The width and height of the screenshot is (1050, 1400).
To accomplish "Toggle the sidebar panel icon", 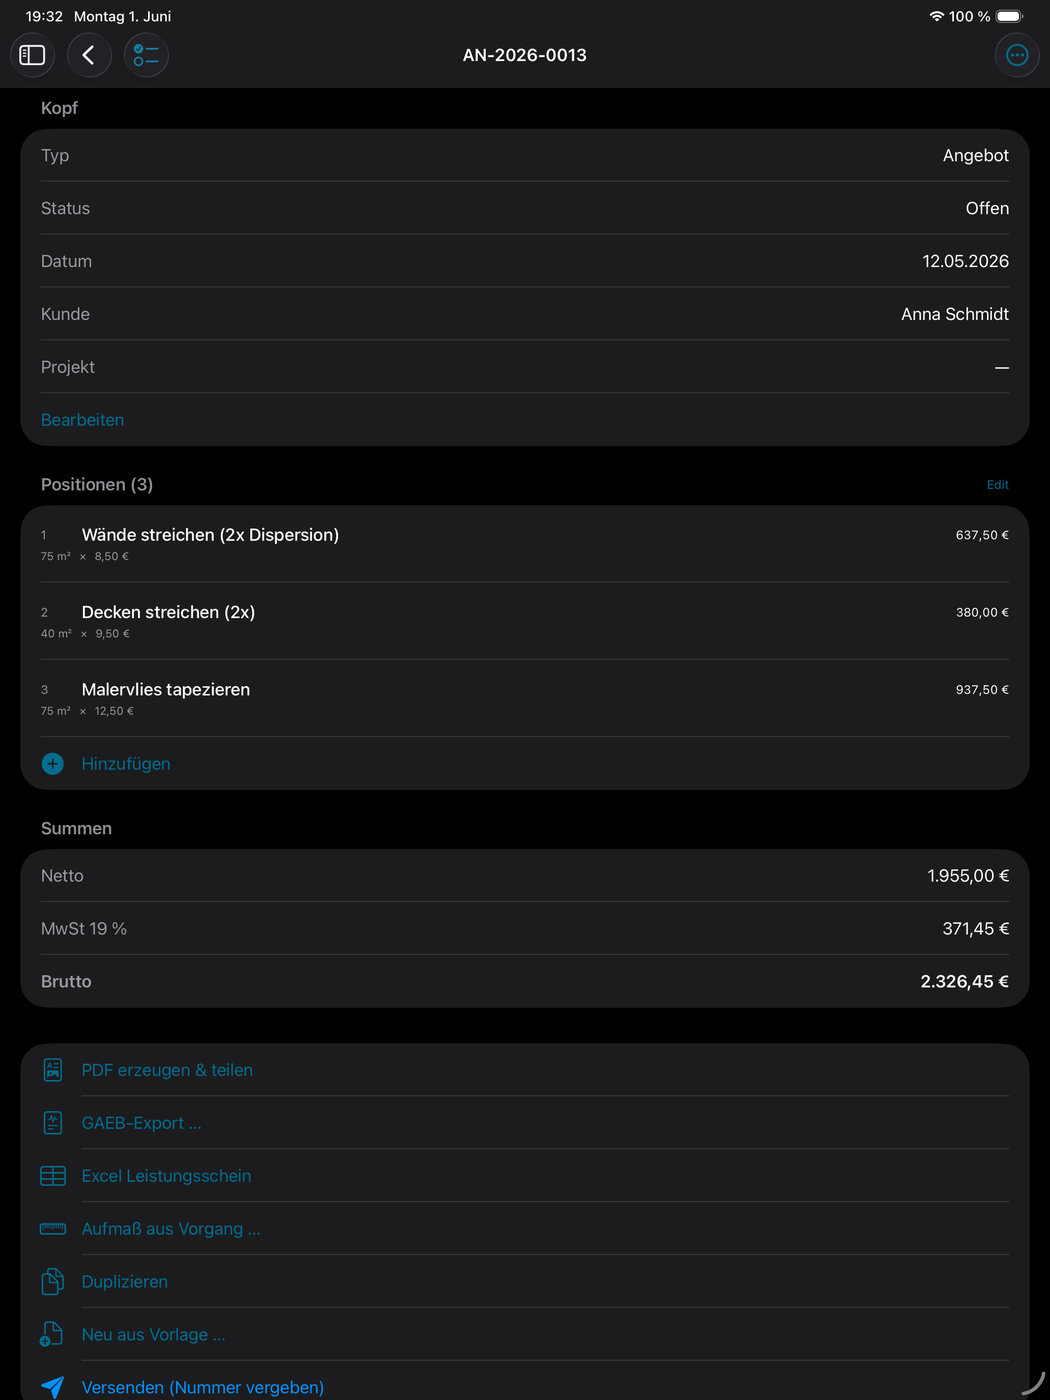I will tap(32, 55).
